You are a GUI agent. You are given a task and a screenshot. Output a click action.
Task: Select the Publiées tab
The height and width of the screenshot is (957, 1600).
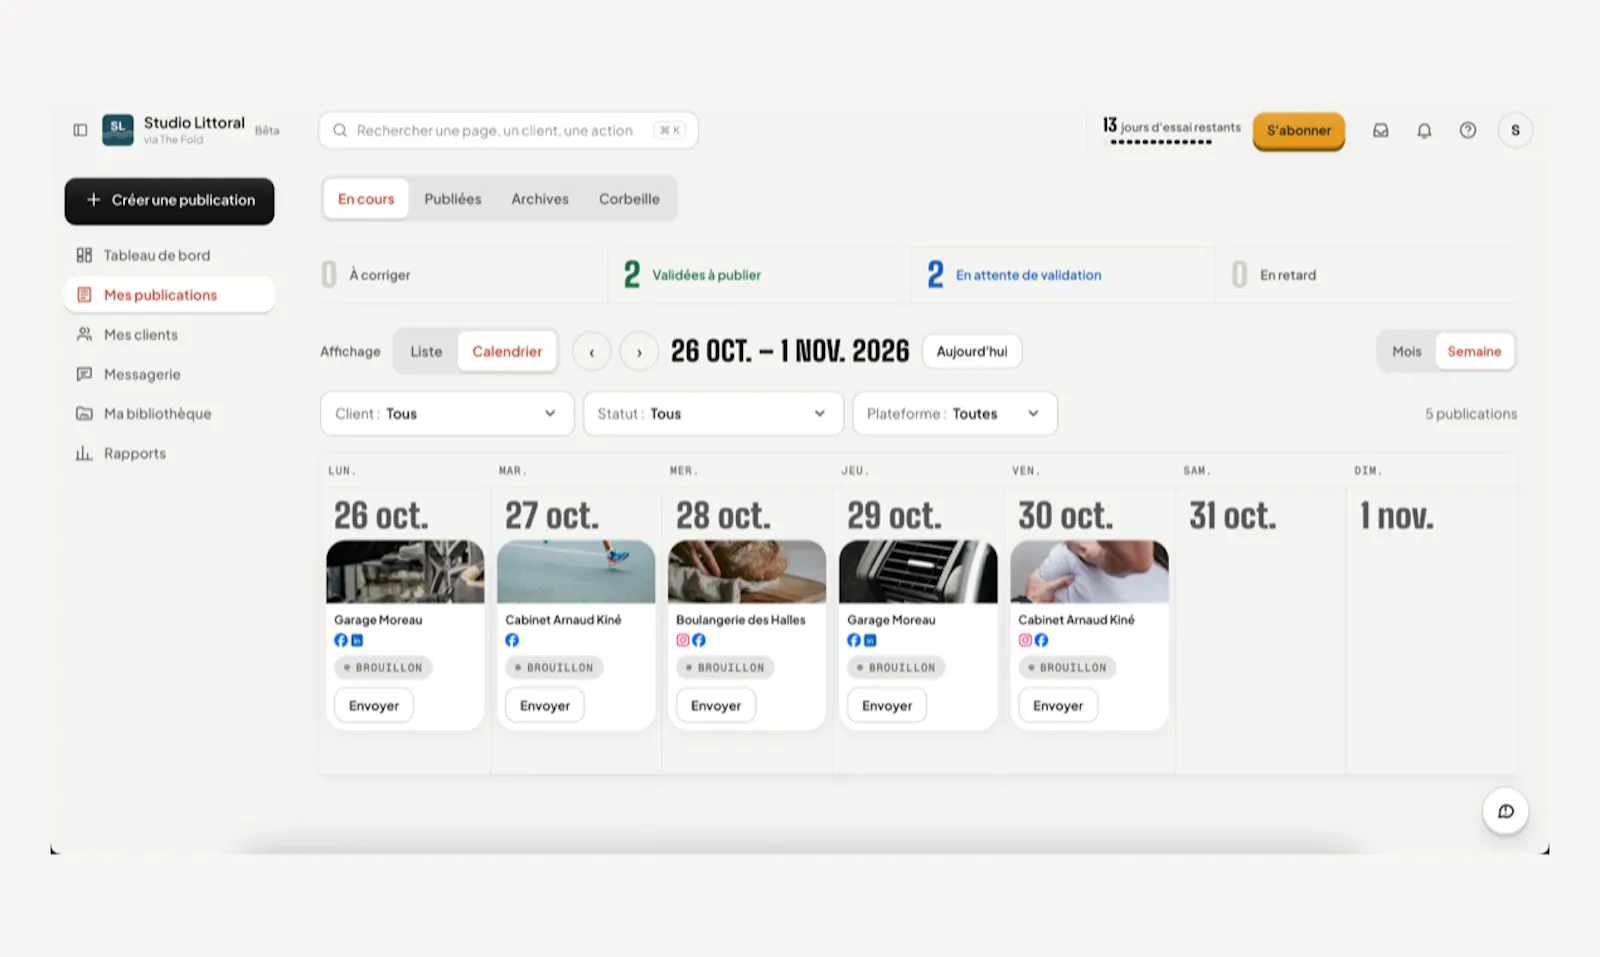(452, 199)
